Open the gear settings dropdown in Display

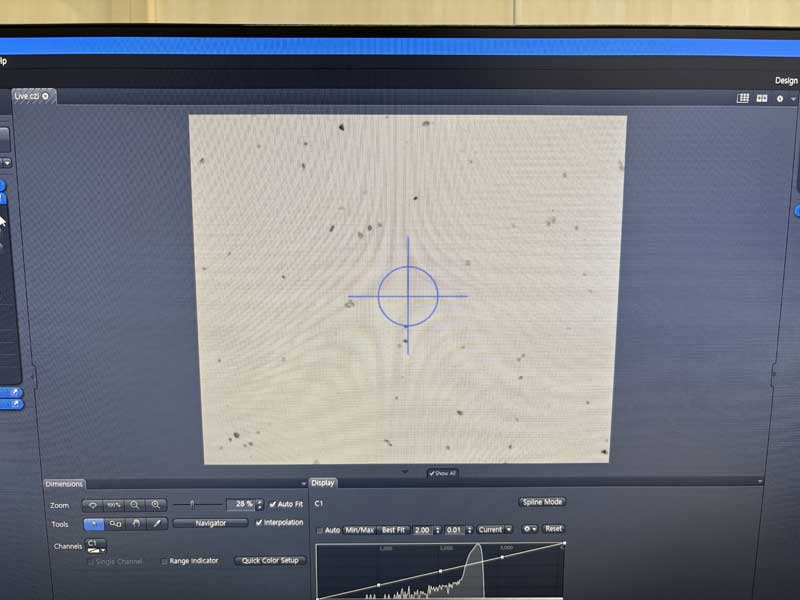coord(528,529)
